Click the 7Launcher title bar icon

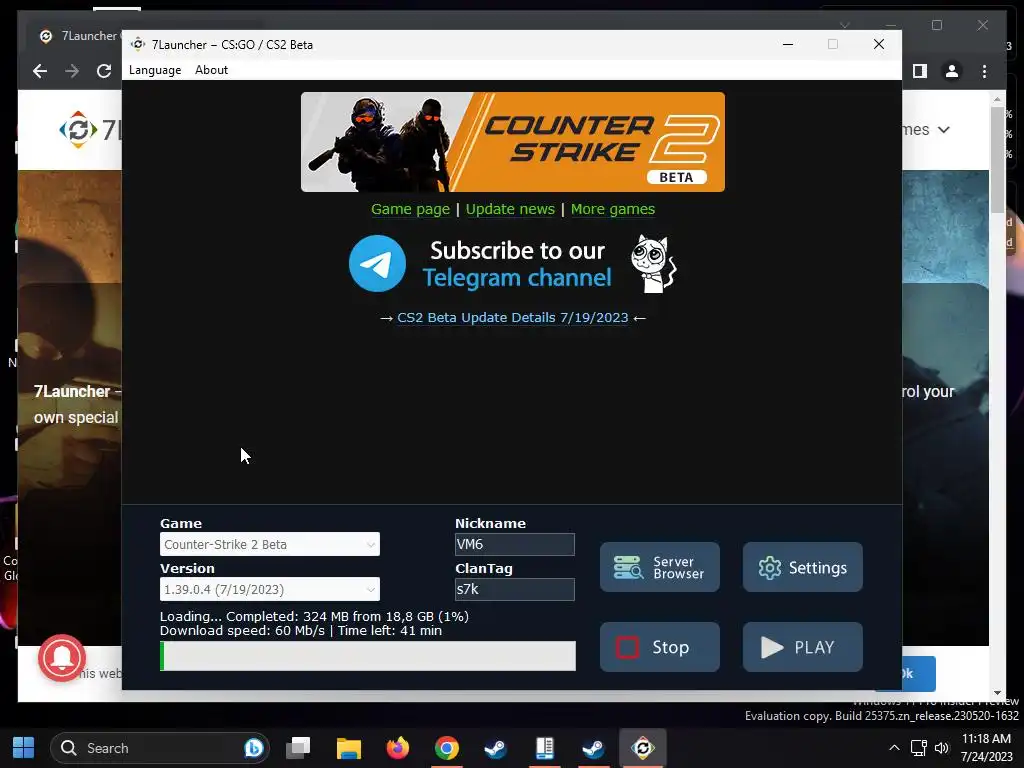[x=138, y=44]
